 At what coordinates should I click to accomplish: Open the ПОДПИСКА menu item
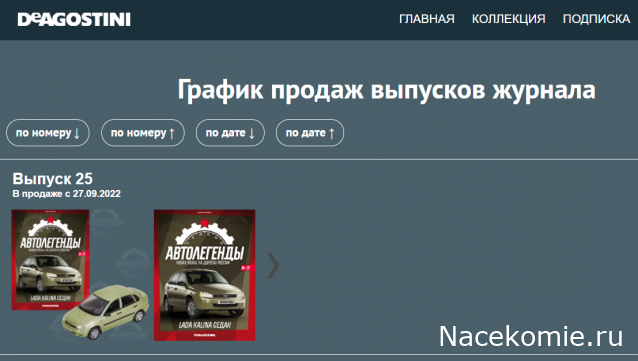tap(596, 19)
